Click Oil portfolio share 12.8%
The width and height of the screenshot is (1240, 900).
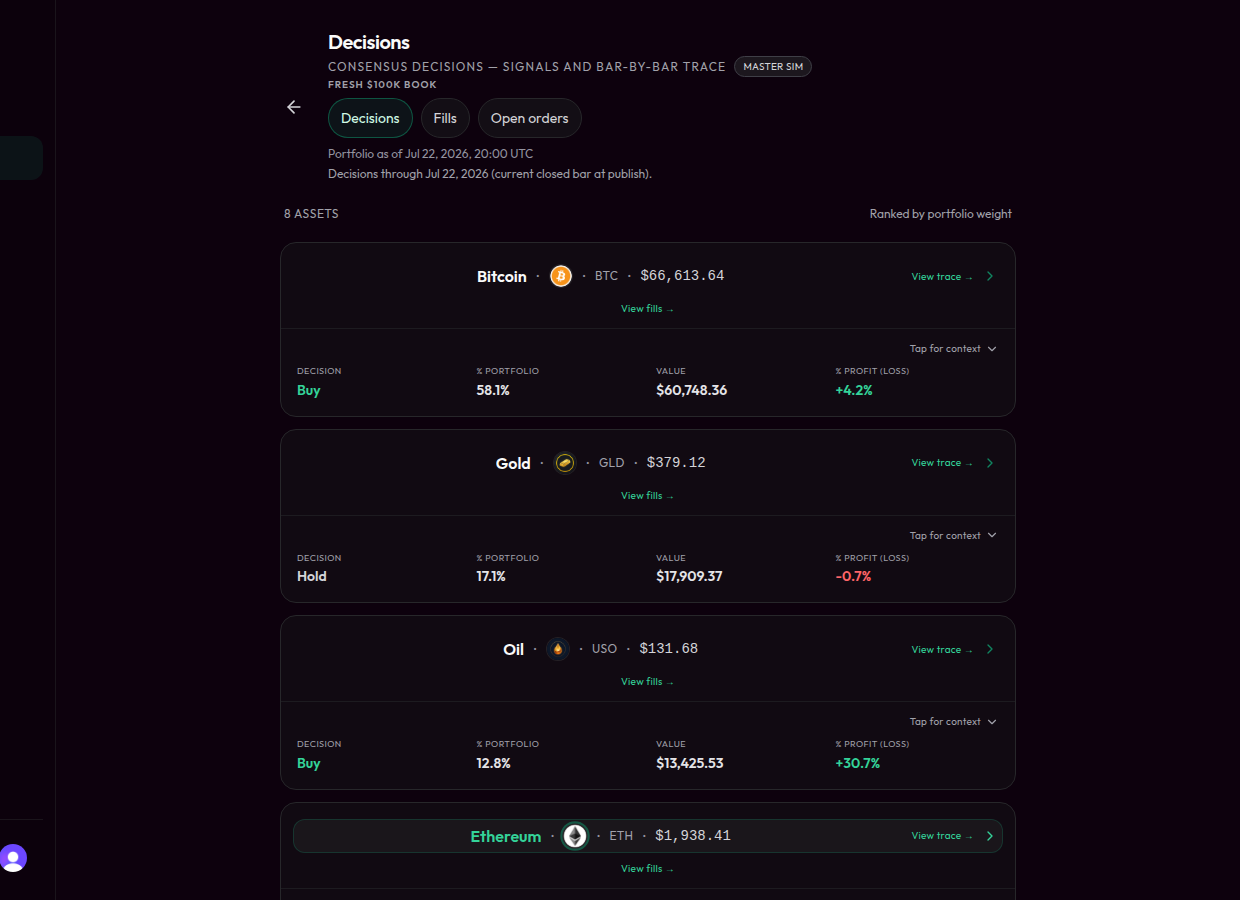click(x=494, y=763)
